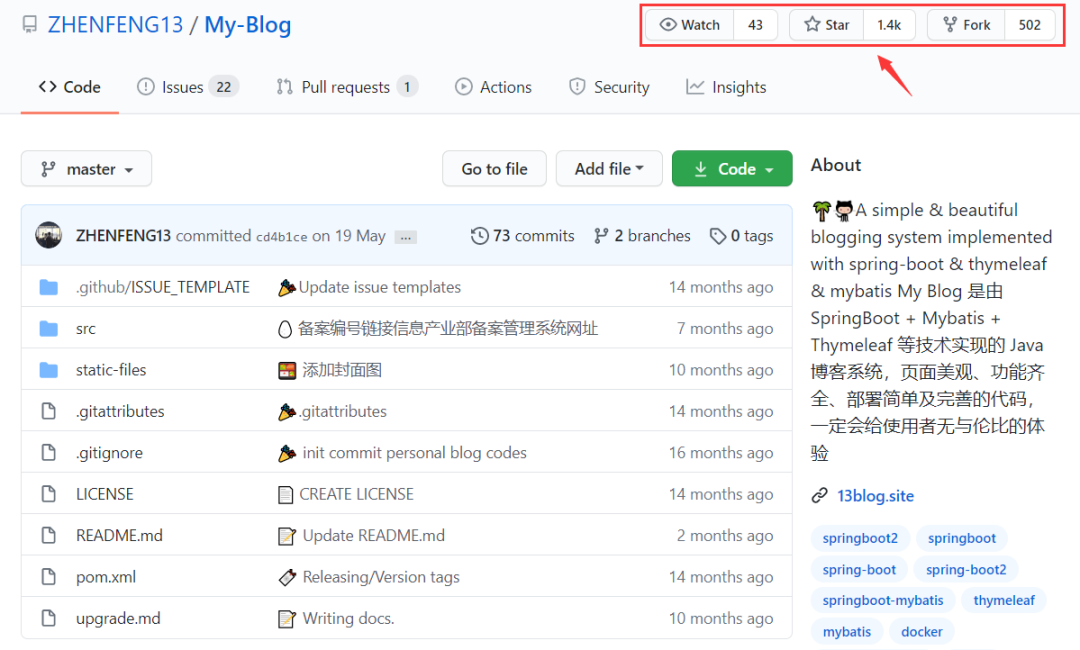Fork the repository
1080x650 pixels.
click(966, 25)
